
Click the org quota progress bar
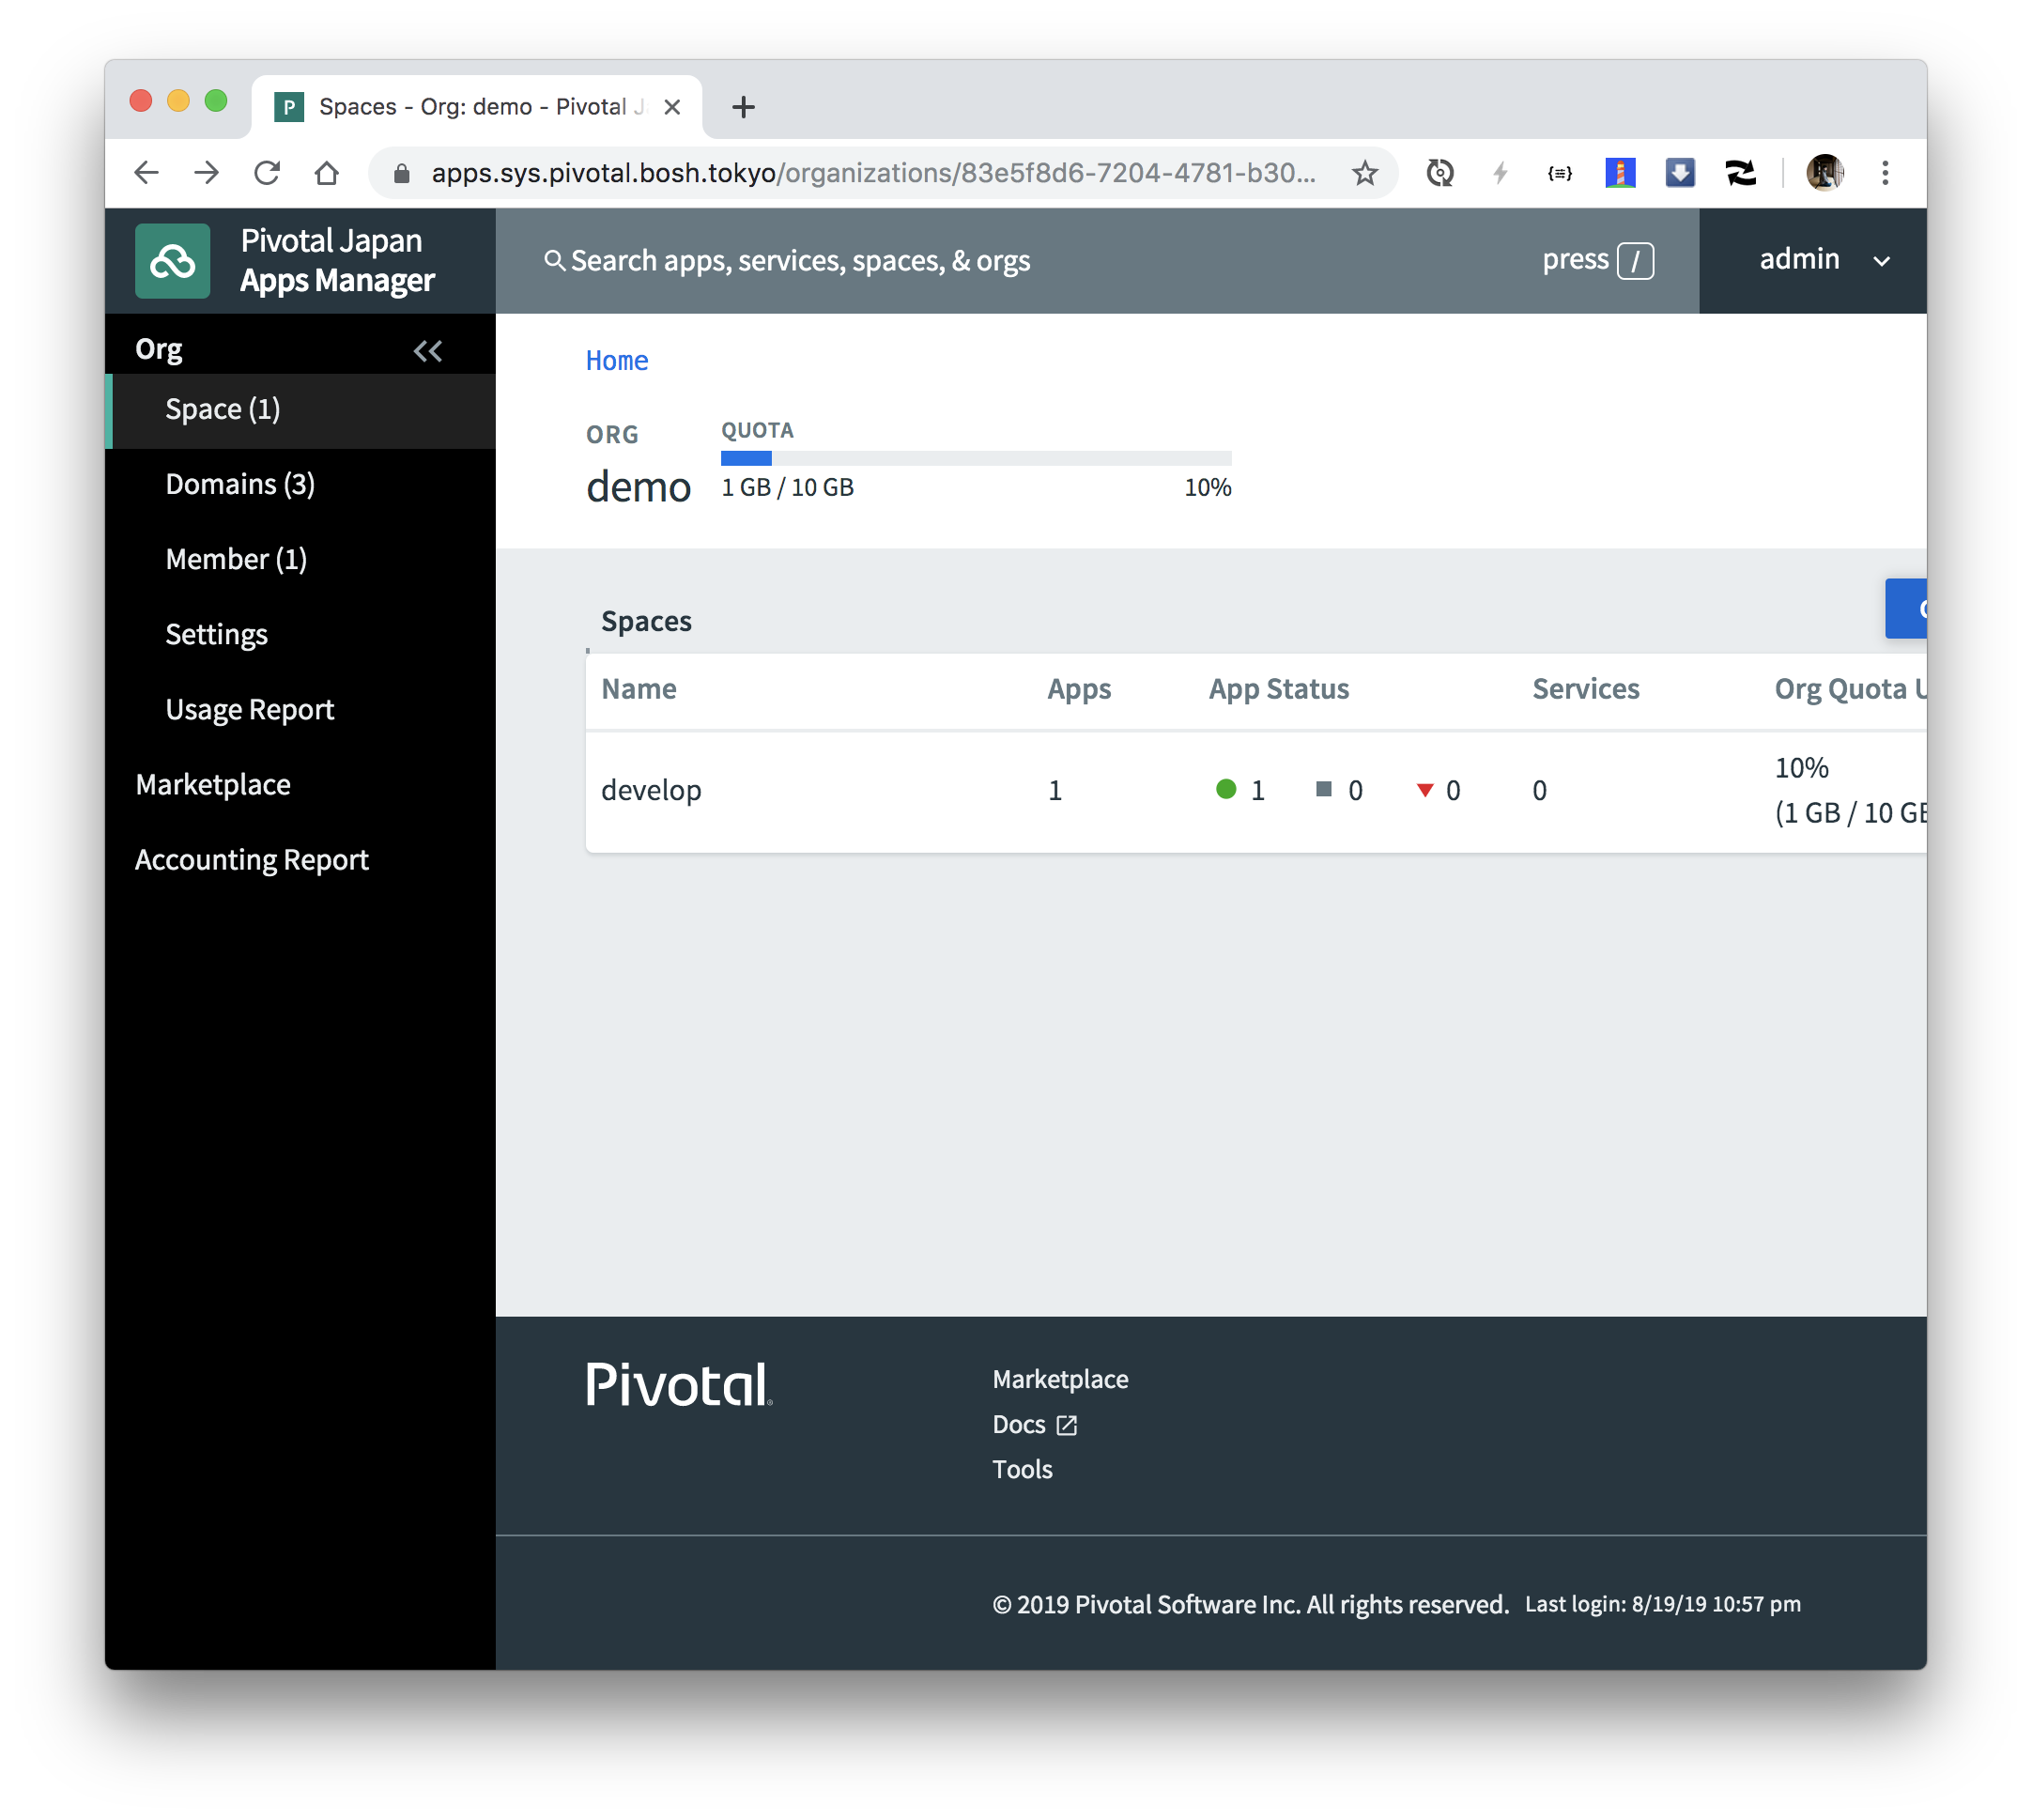click(976, 458)
